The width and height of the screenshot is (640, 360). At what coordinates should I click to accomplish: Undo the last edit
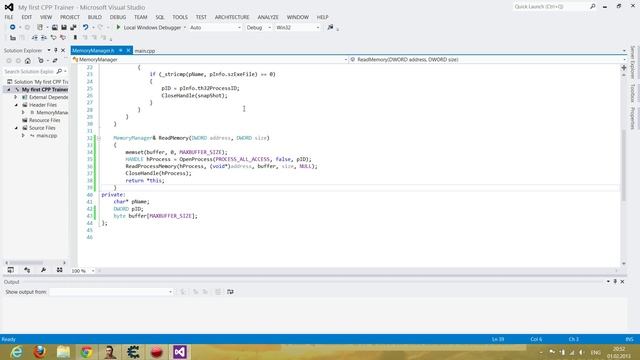click(85, 27)
